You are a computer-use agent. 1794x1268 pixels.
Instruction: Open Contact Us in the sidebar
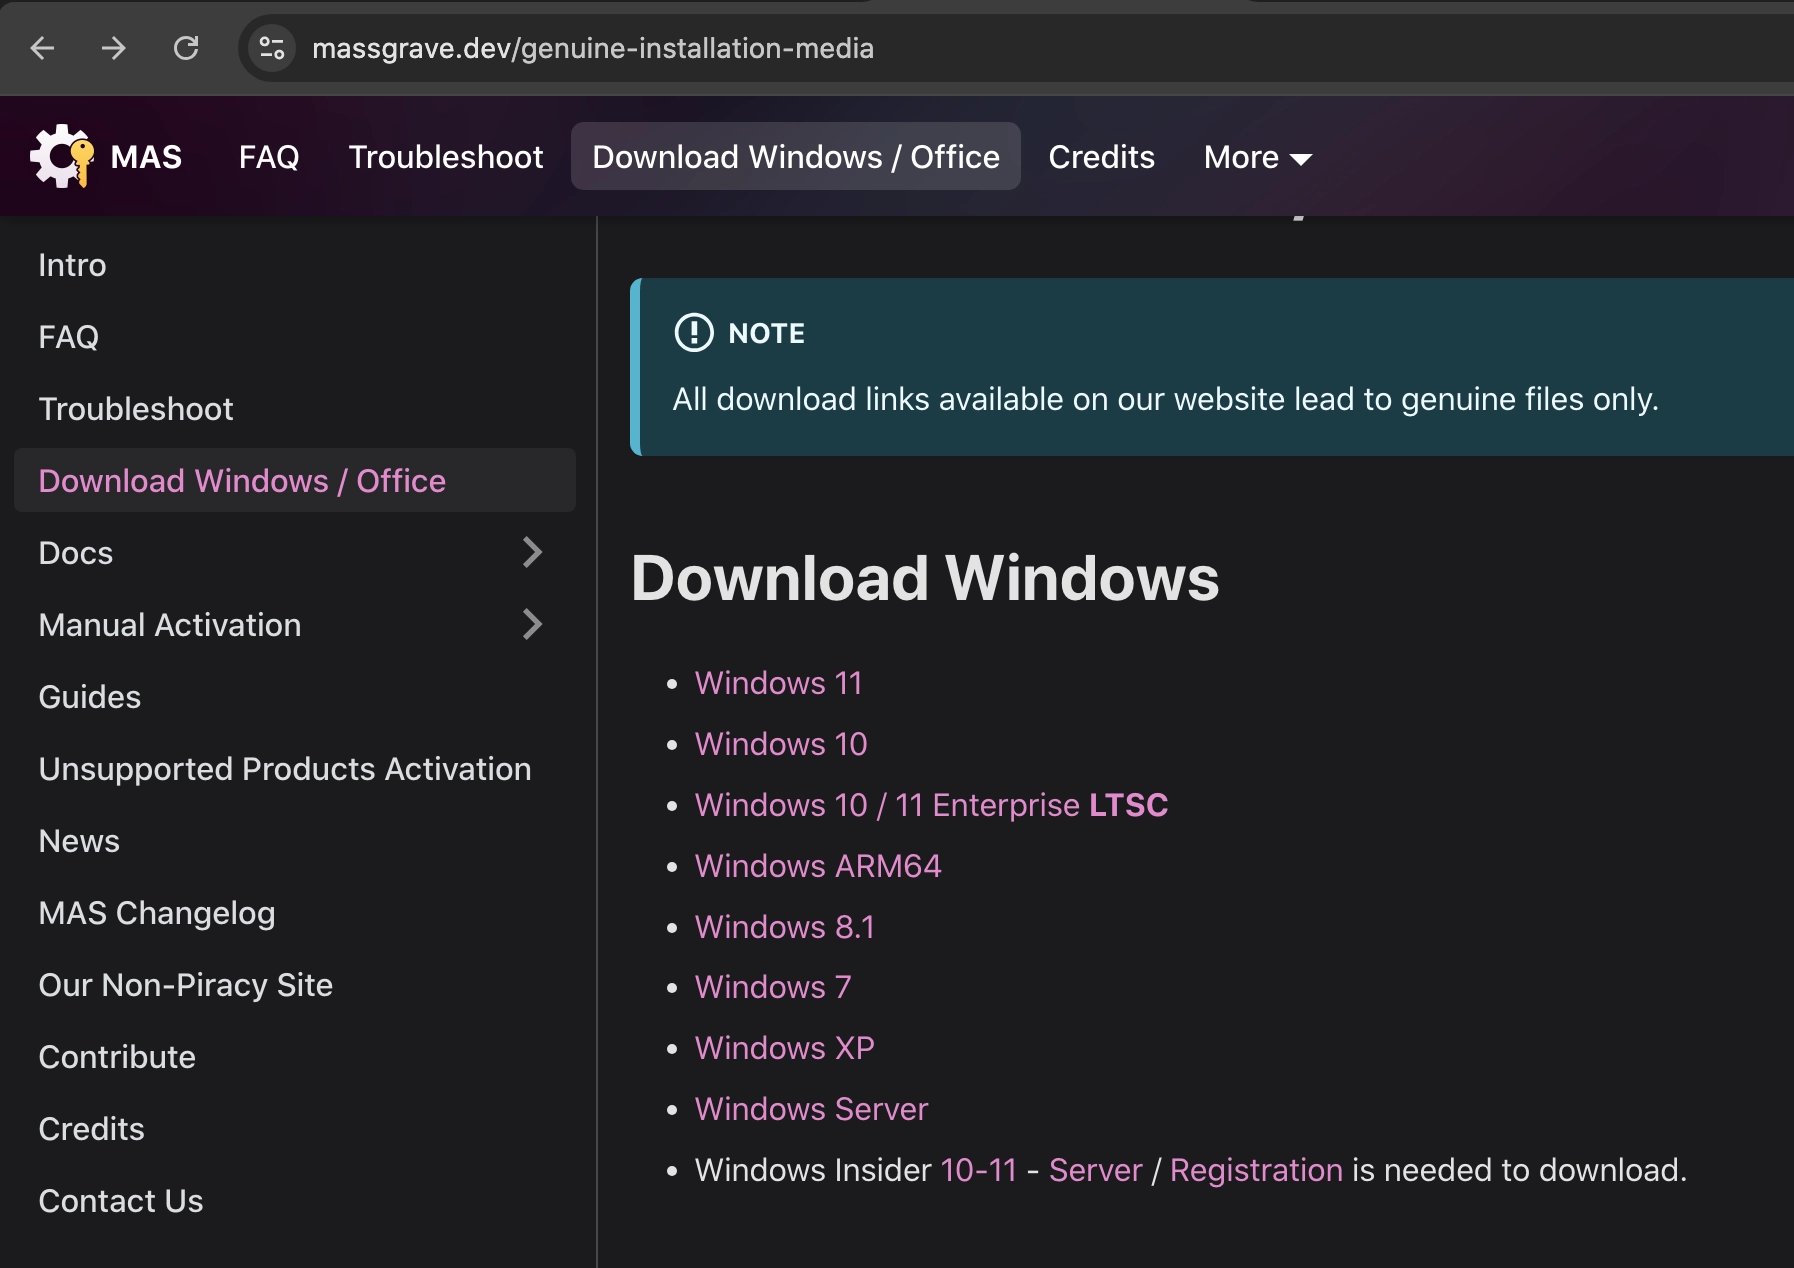(295, 1201)
